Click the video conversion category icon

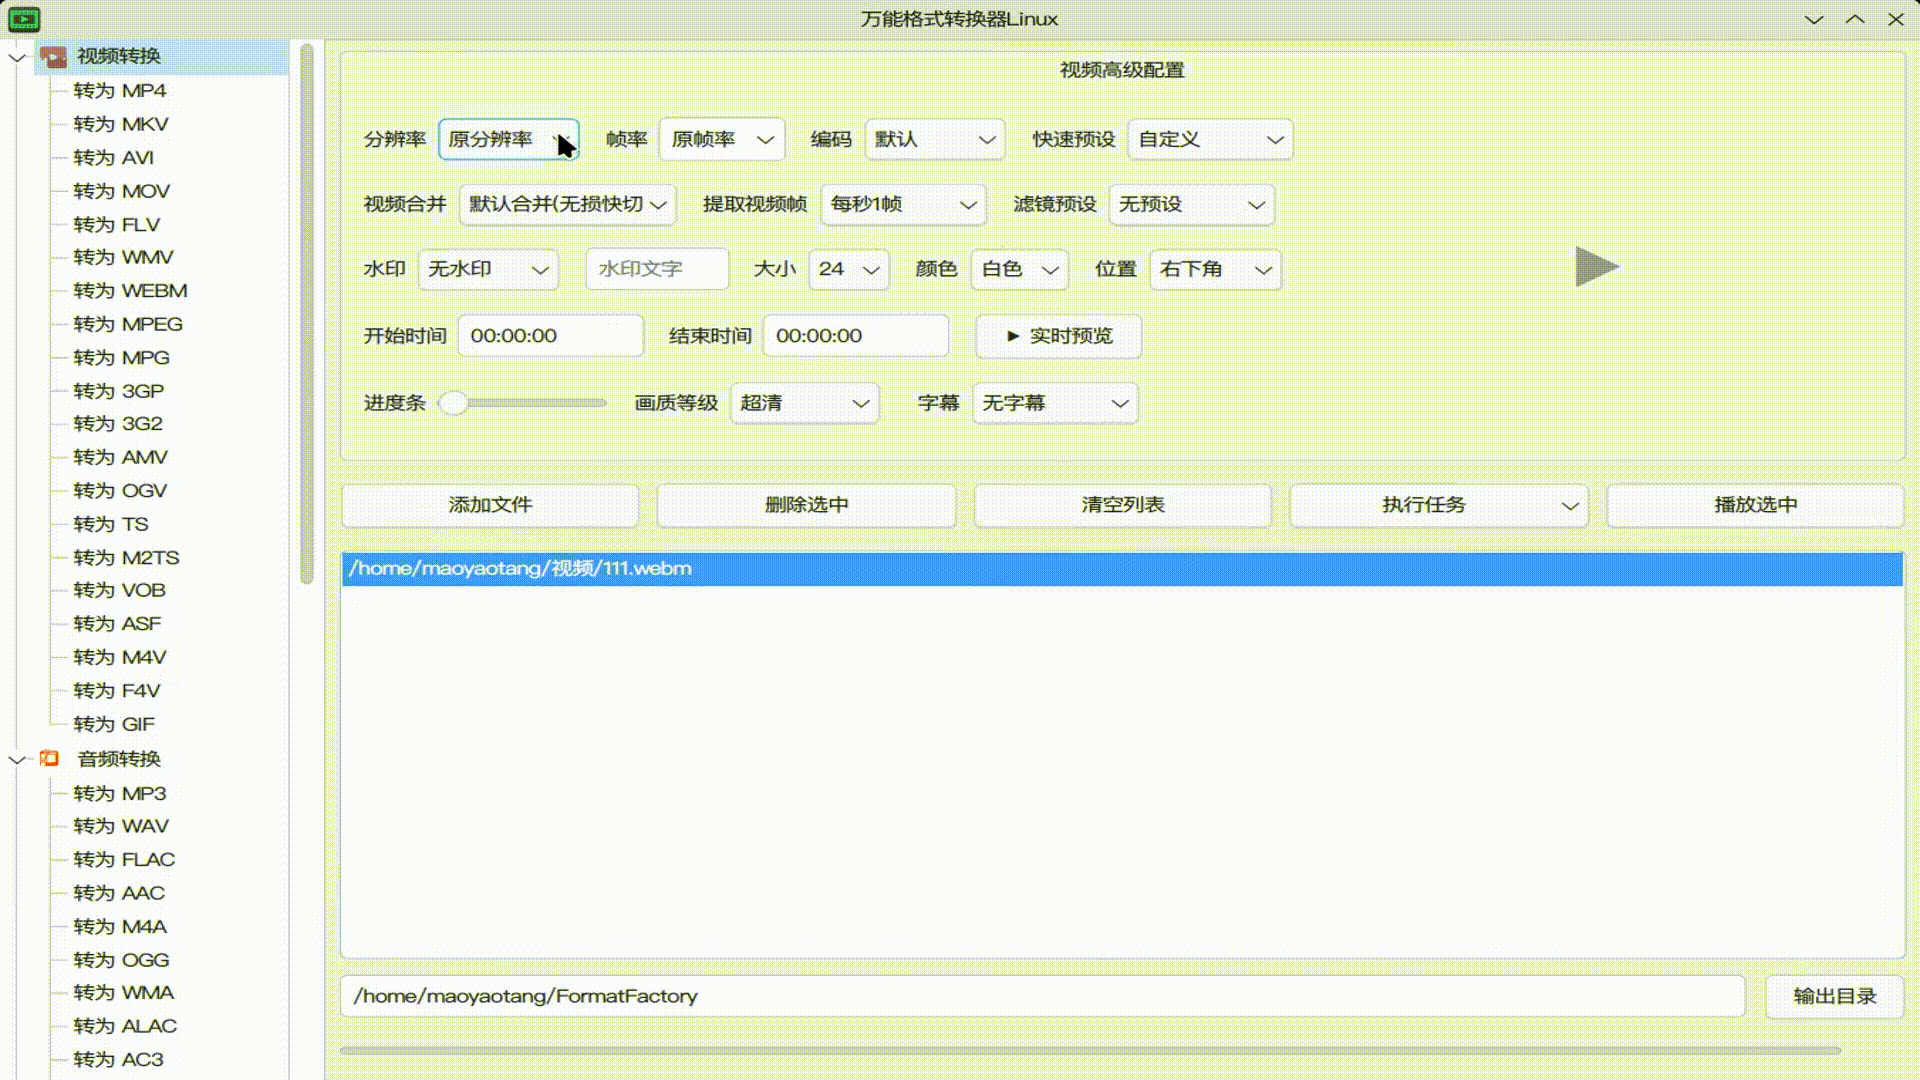(53, 57)
